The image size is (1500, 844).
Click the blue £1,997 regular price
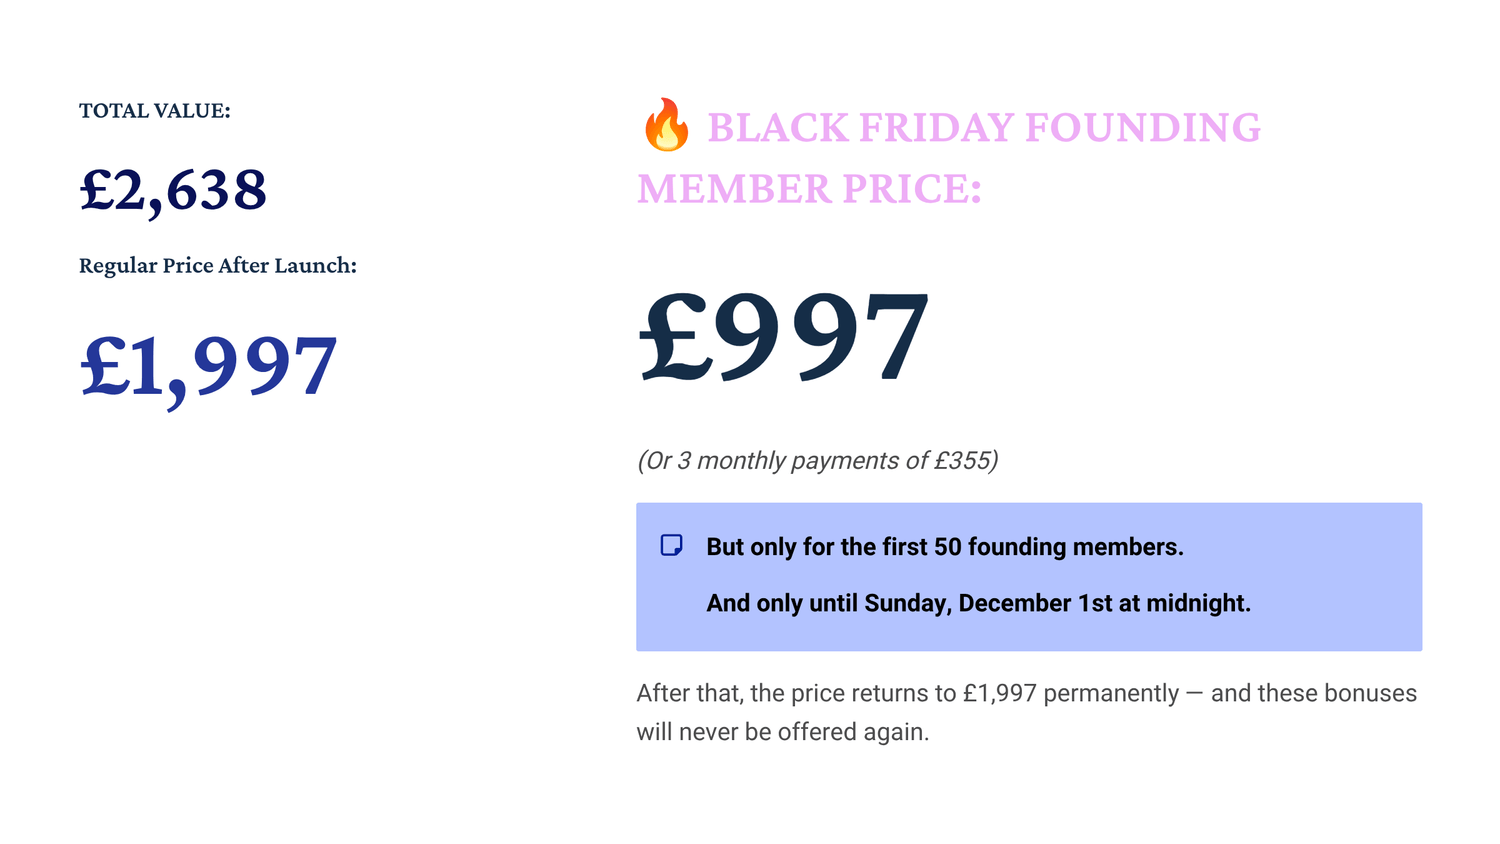coord(208,368)
